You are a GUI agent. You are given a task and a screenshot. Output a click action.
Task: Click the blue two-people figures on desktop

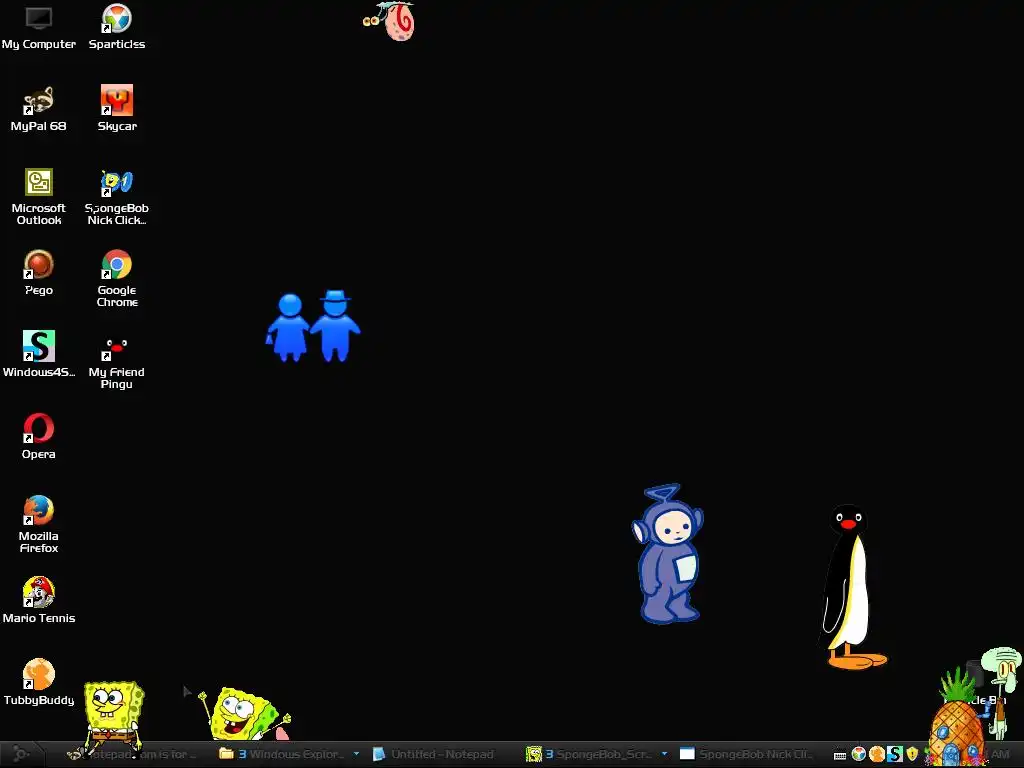(313, 326)
